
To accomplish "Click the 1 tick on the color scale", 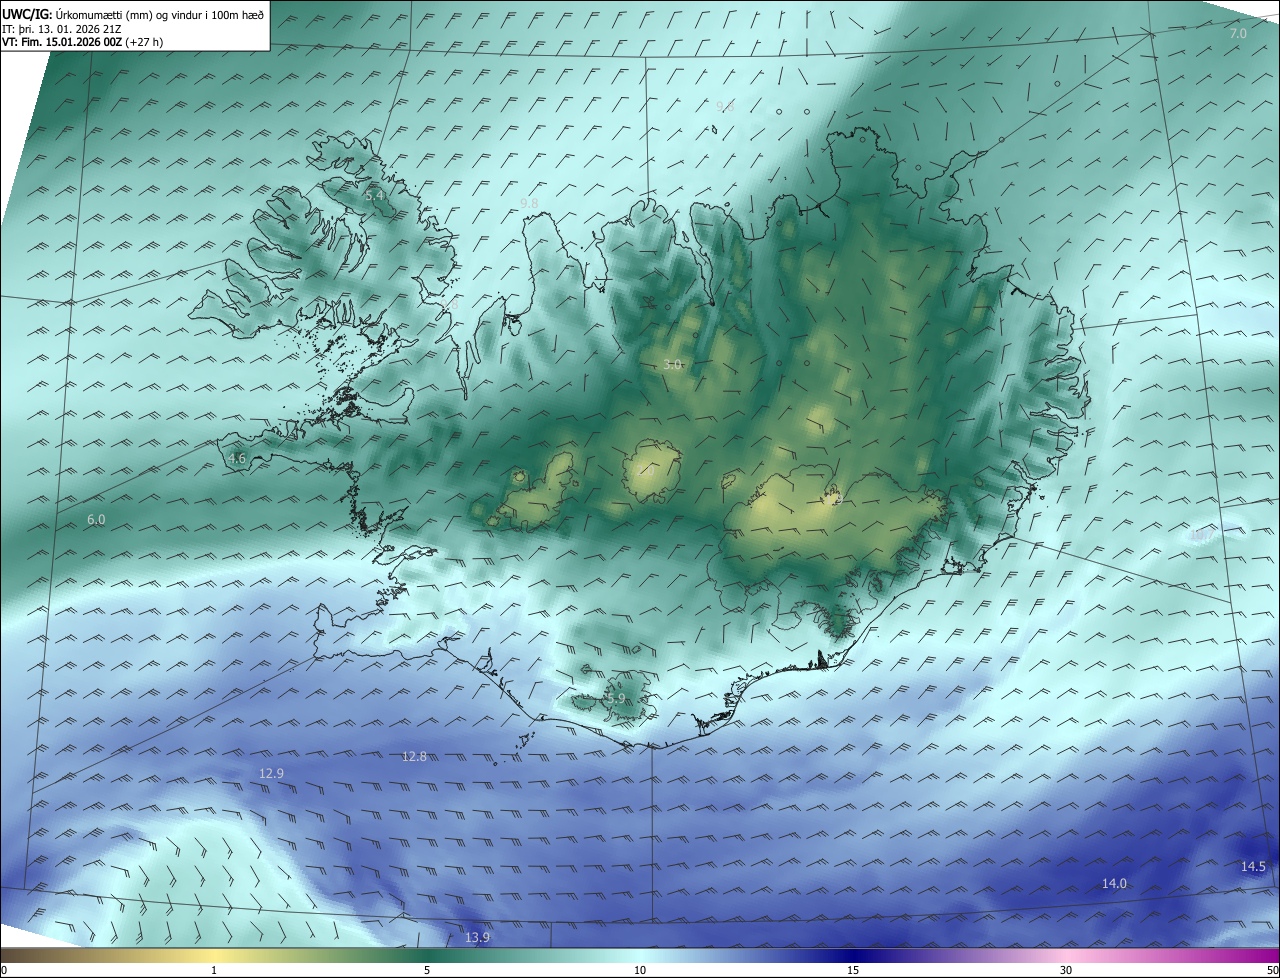I will [214, 971].
